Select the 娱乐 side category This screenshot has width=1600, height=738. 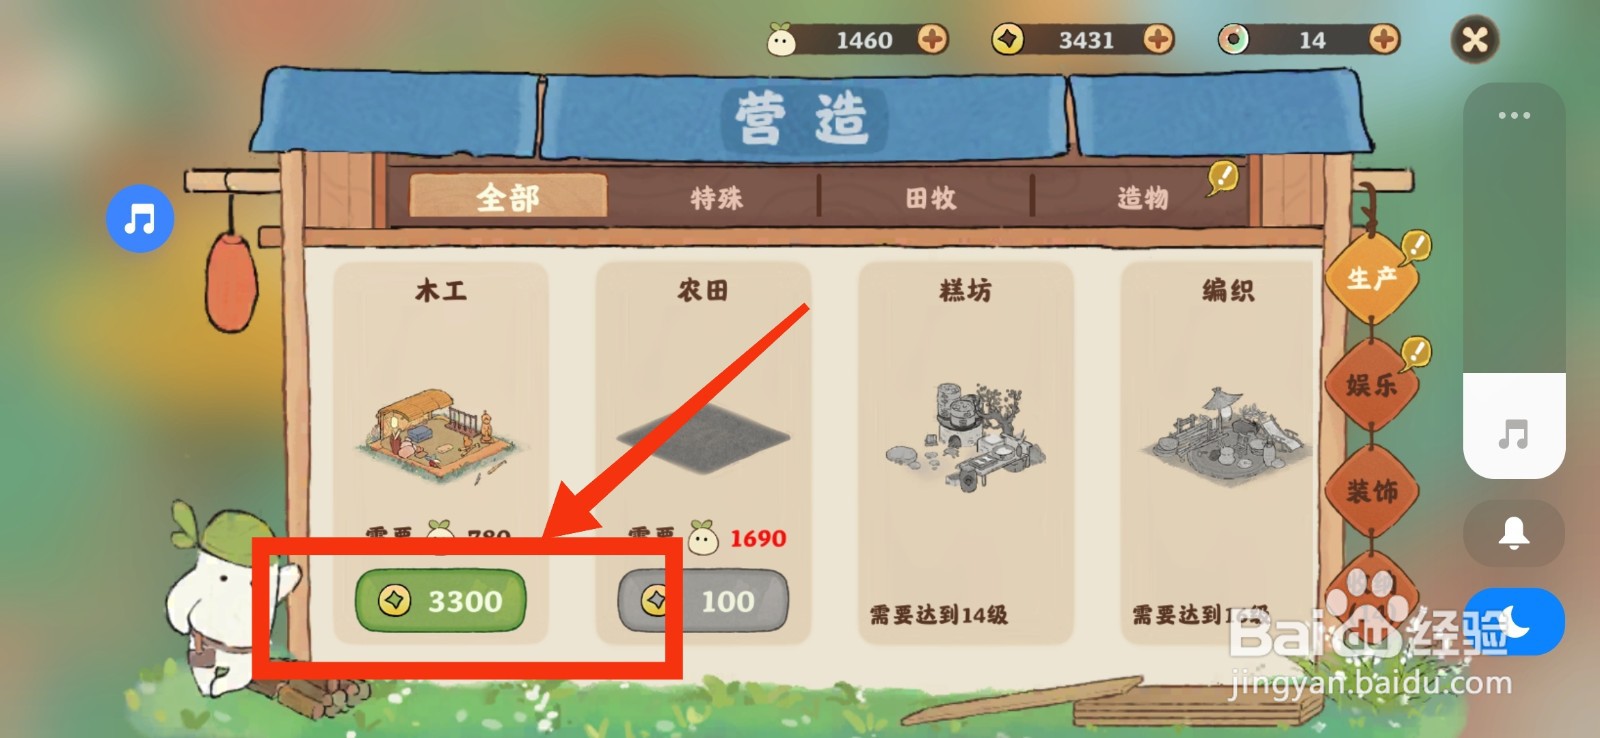1372,384
